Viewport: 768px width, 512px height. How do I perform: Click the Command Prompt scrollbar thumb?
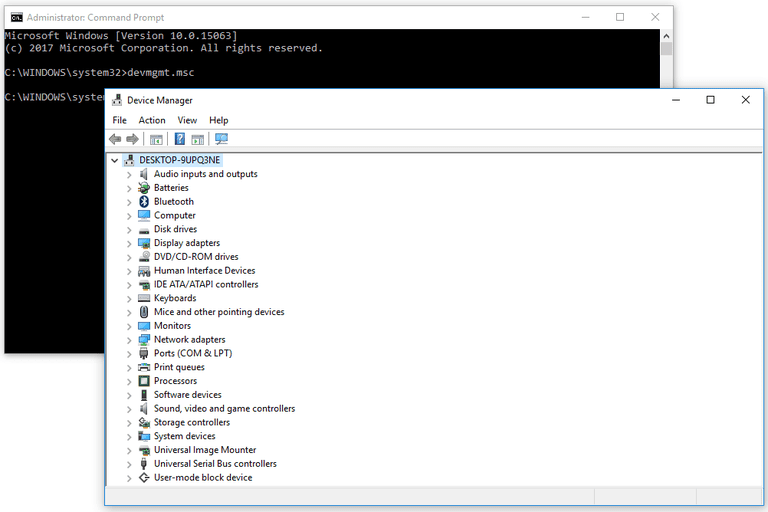pyautogui.click(x=666, y=49)
